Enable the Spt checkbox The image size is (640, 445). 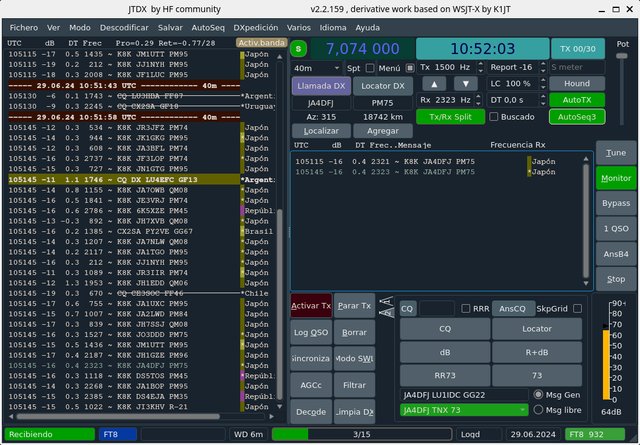tap(370, 68)
